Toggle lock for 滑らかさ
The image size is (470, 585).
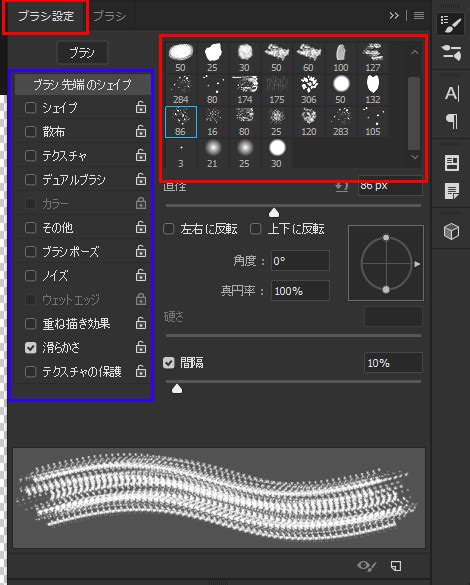click(x=141, y=347)
